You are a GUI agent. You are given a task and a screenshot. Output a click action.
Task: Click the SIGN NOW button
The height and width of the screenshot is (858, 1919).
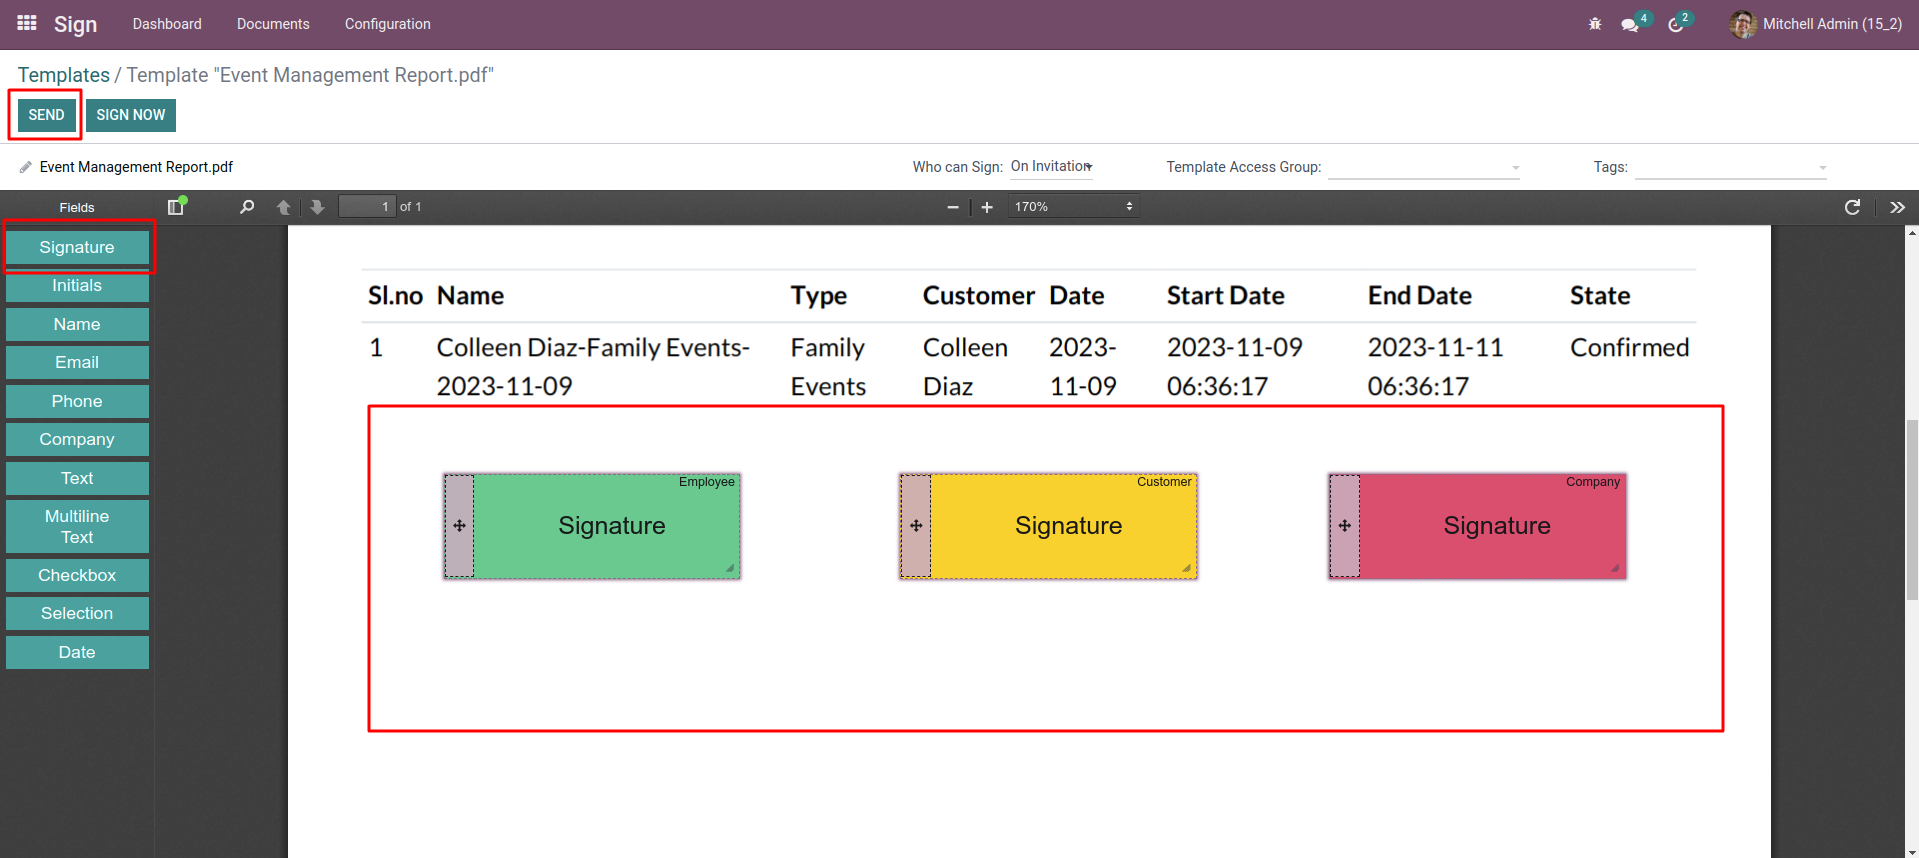(x=131, y=115)
